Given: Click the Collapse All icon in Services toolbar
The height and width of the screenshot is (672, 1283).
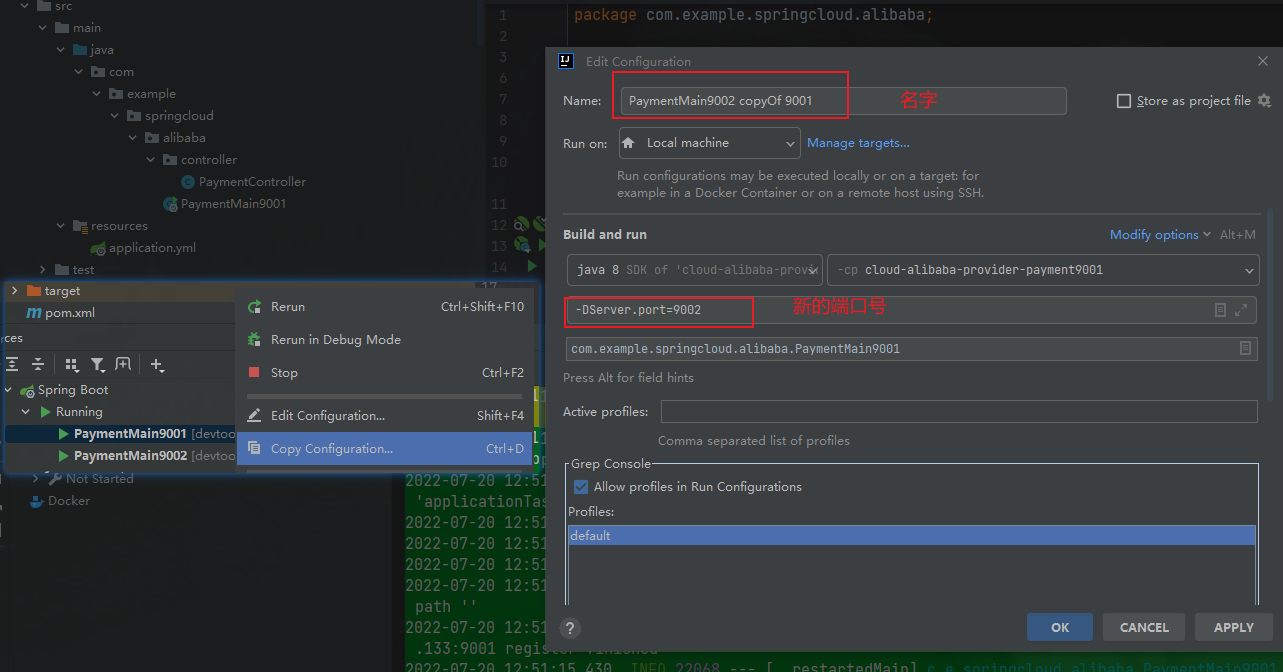Looking at the screenshot, I should [38, 365].
